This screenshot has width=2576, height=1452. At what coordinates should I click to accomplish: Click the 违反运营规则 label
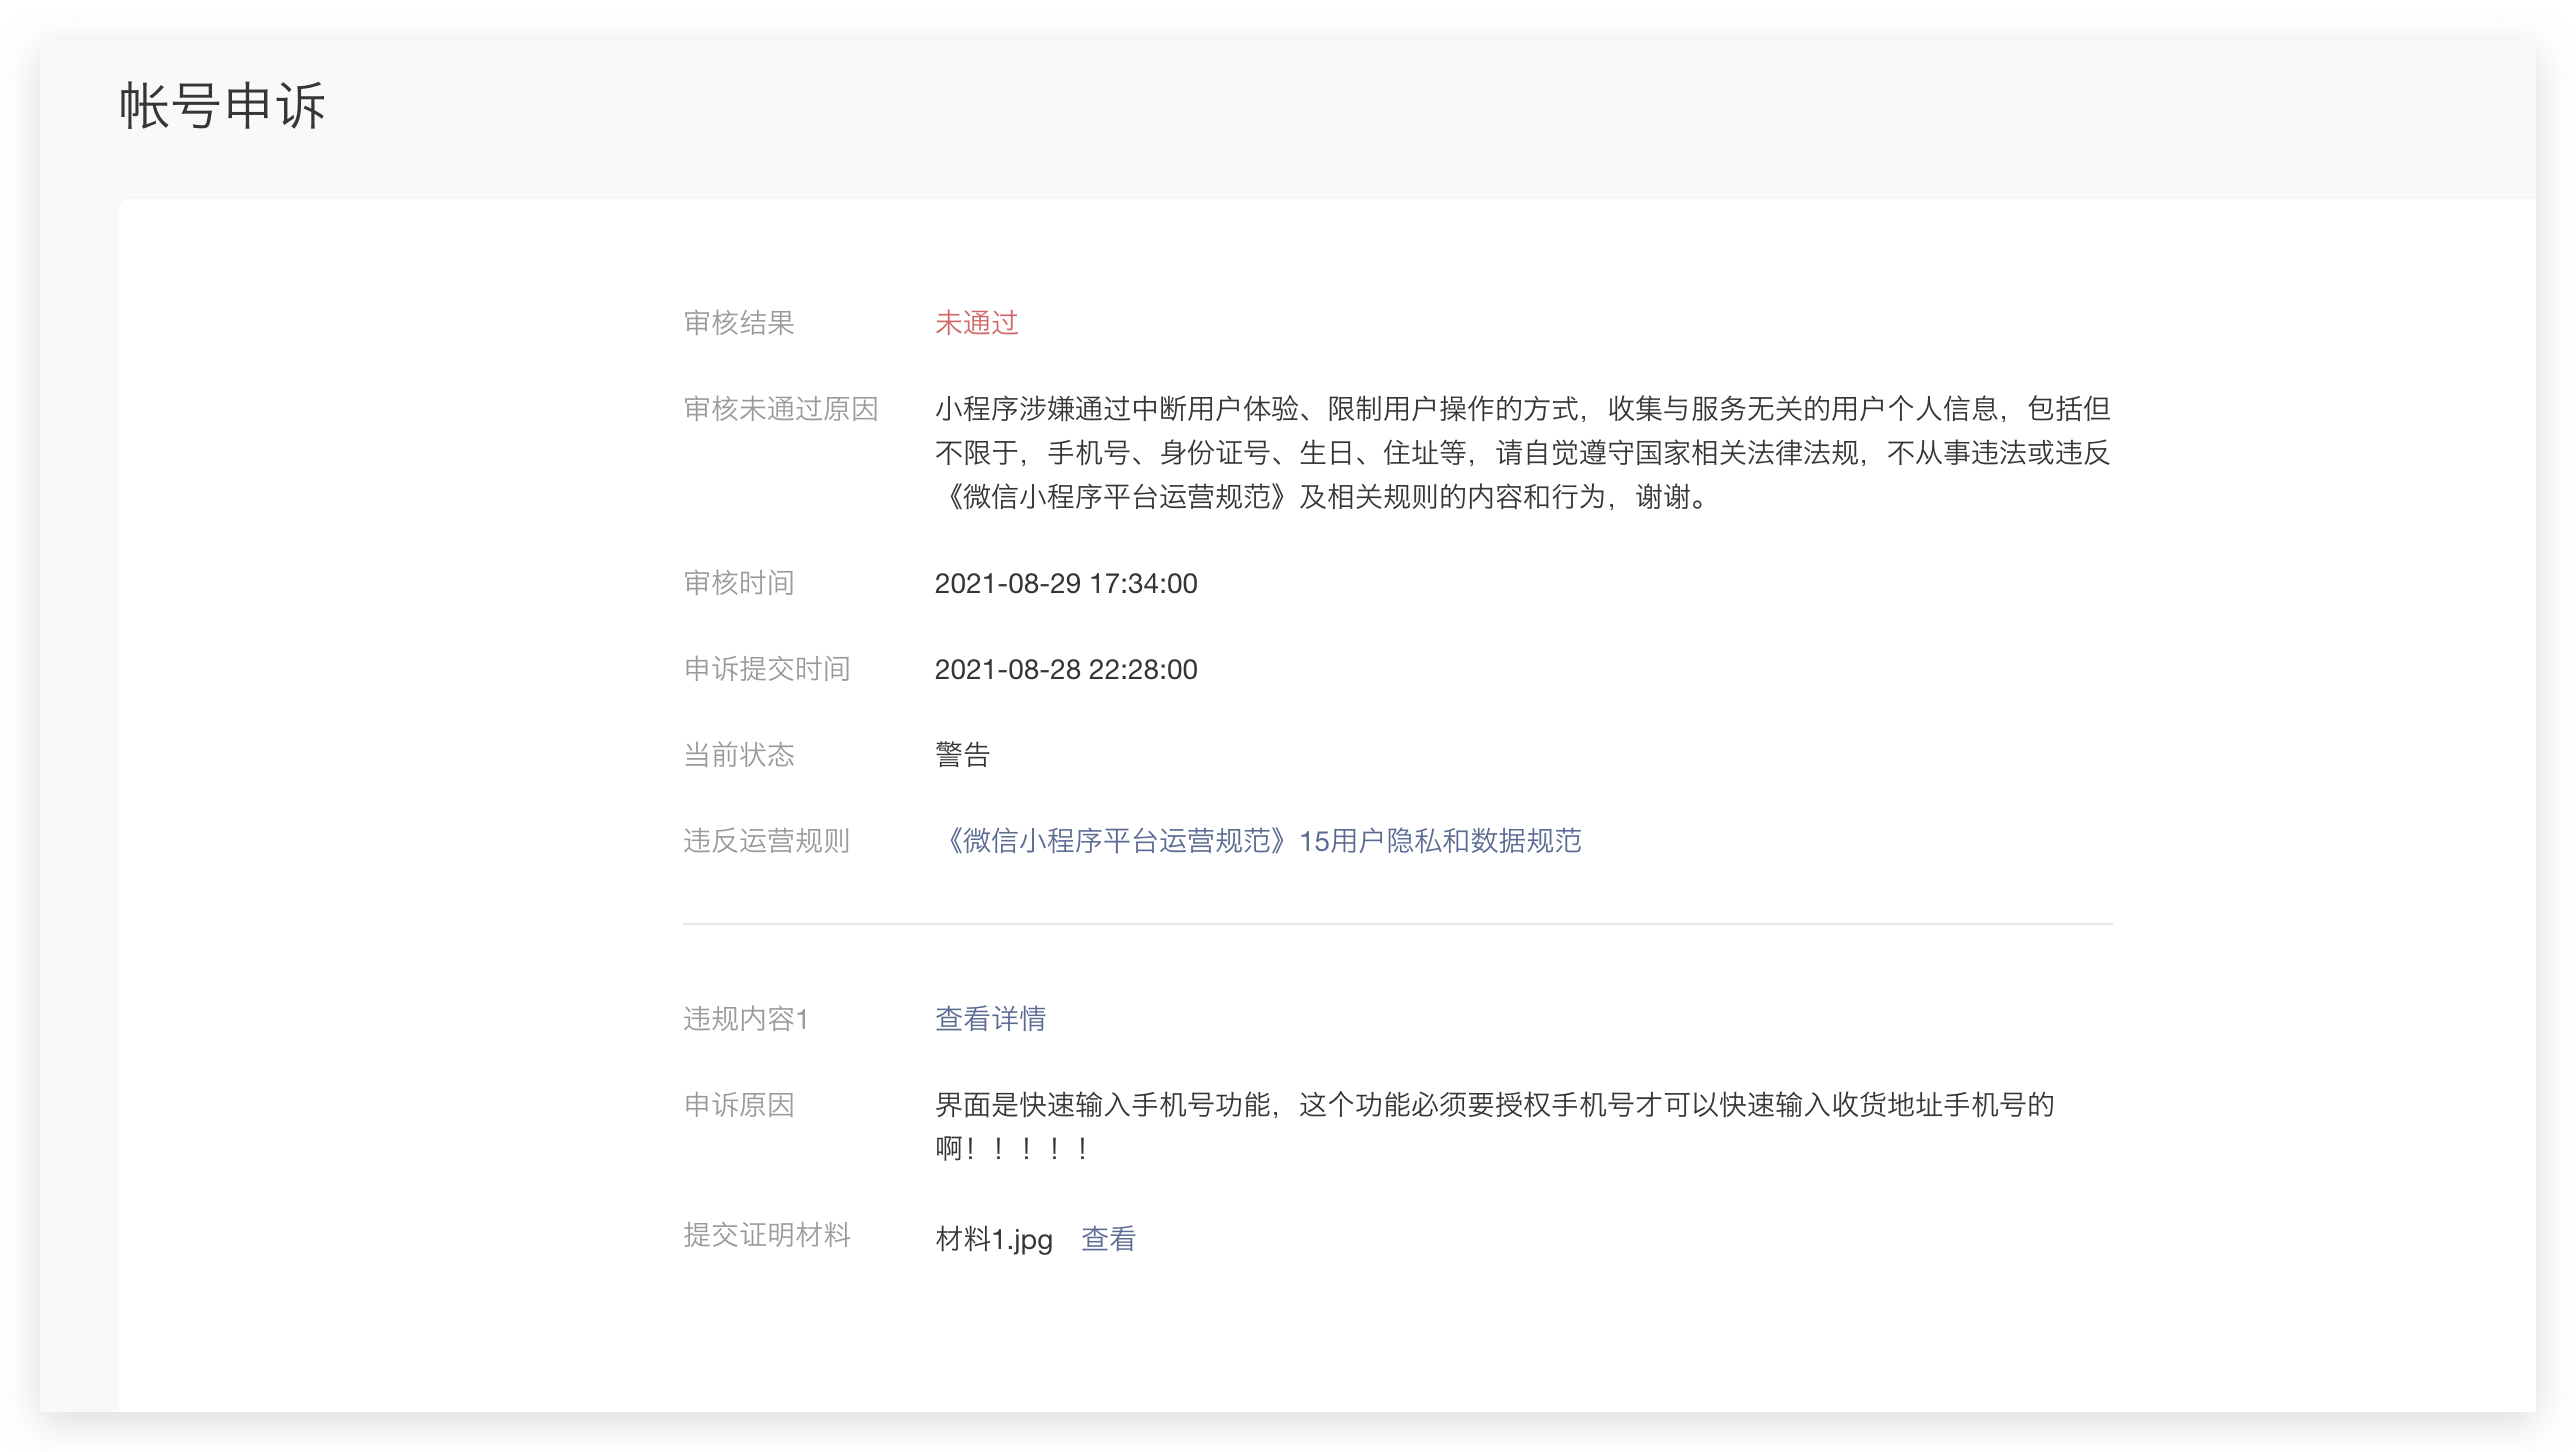pos(766,840)
